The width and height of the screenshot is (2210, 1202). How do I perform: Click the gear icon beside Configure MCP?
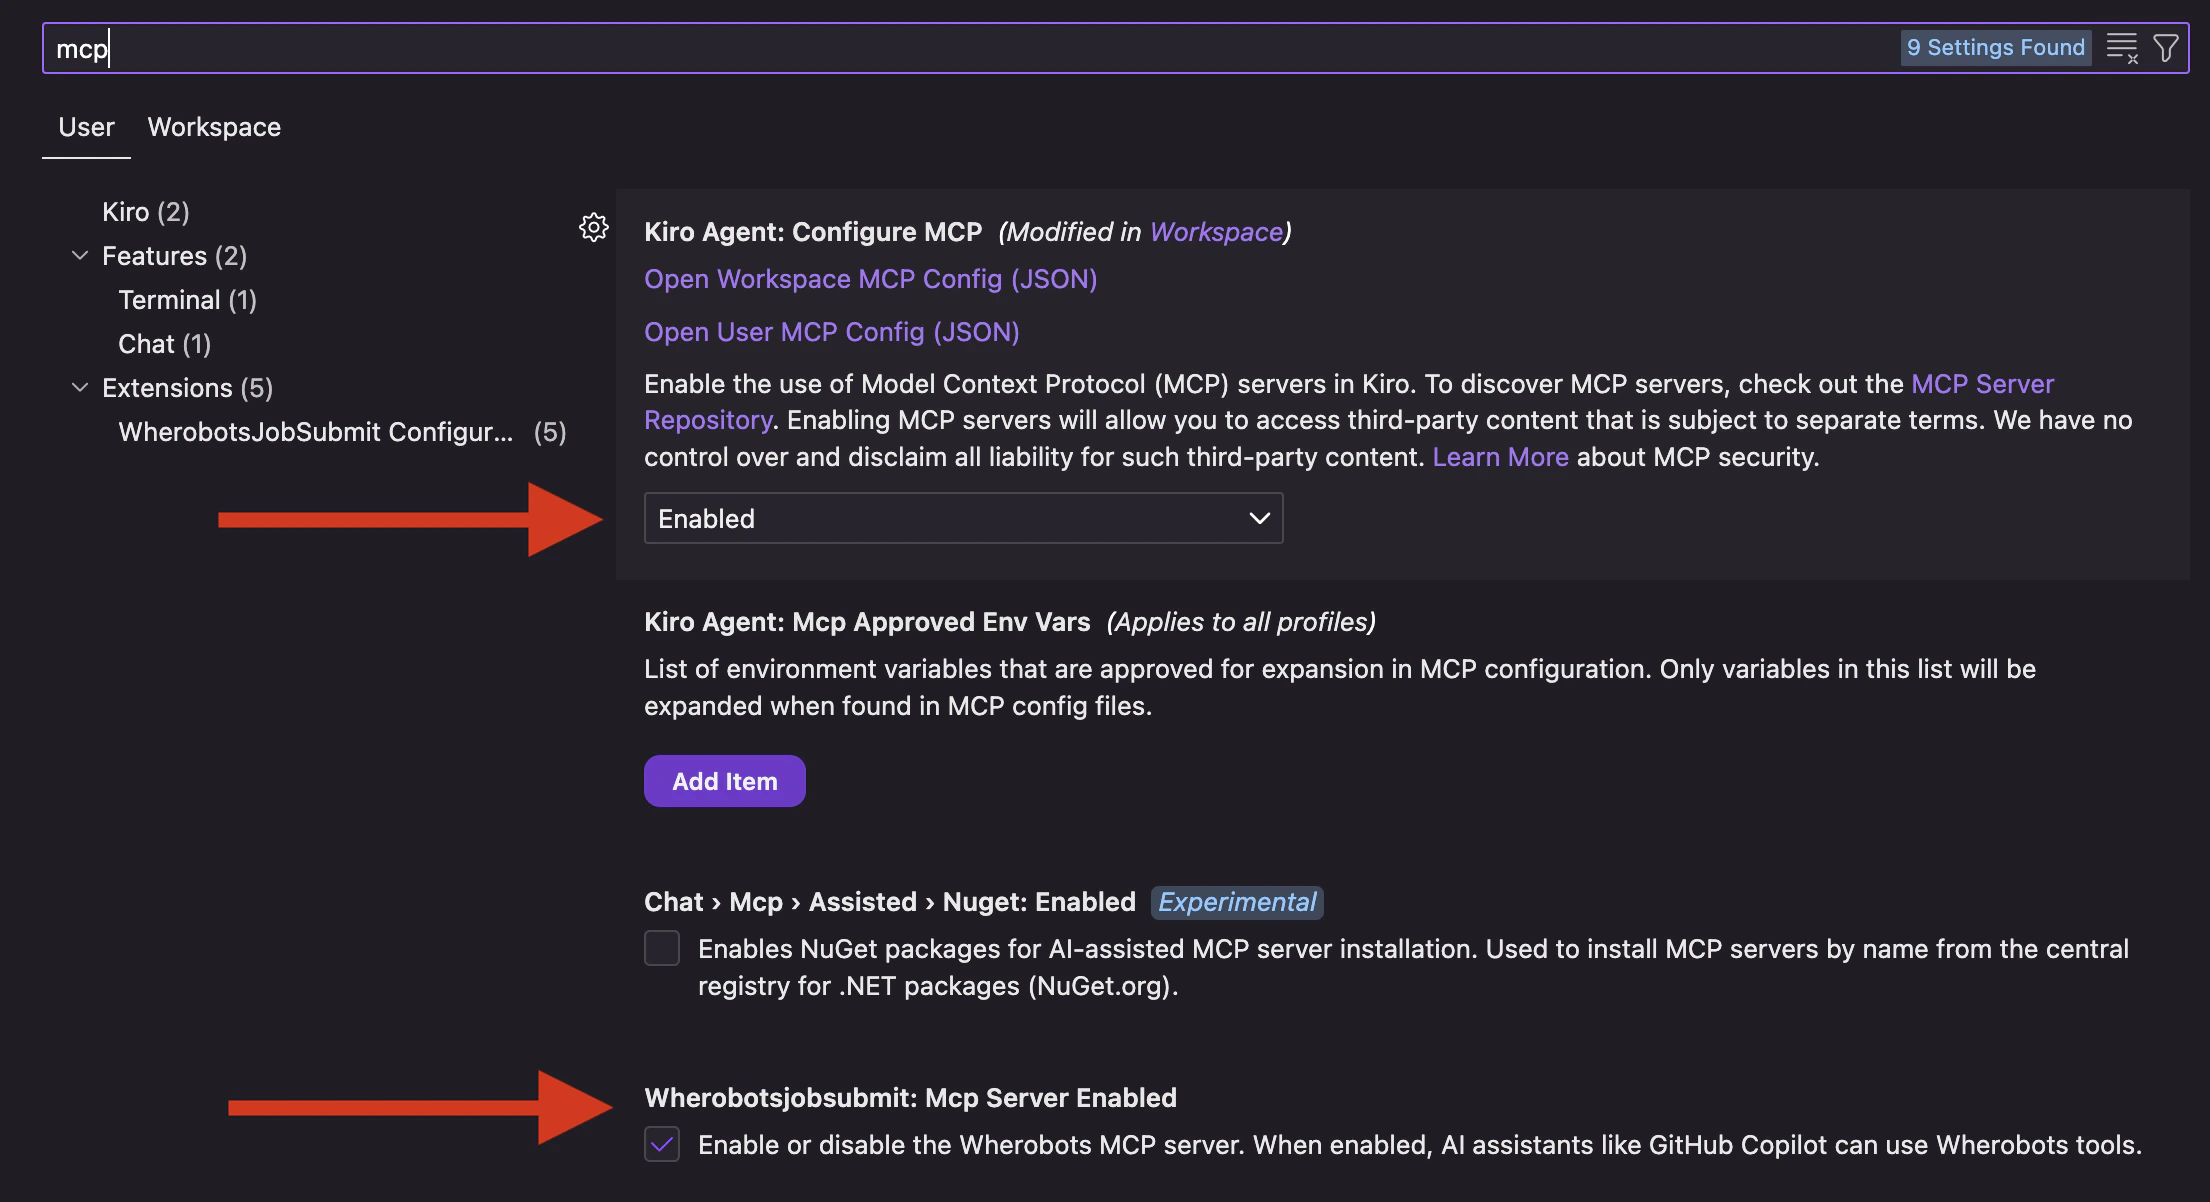click(594, 228)
